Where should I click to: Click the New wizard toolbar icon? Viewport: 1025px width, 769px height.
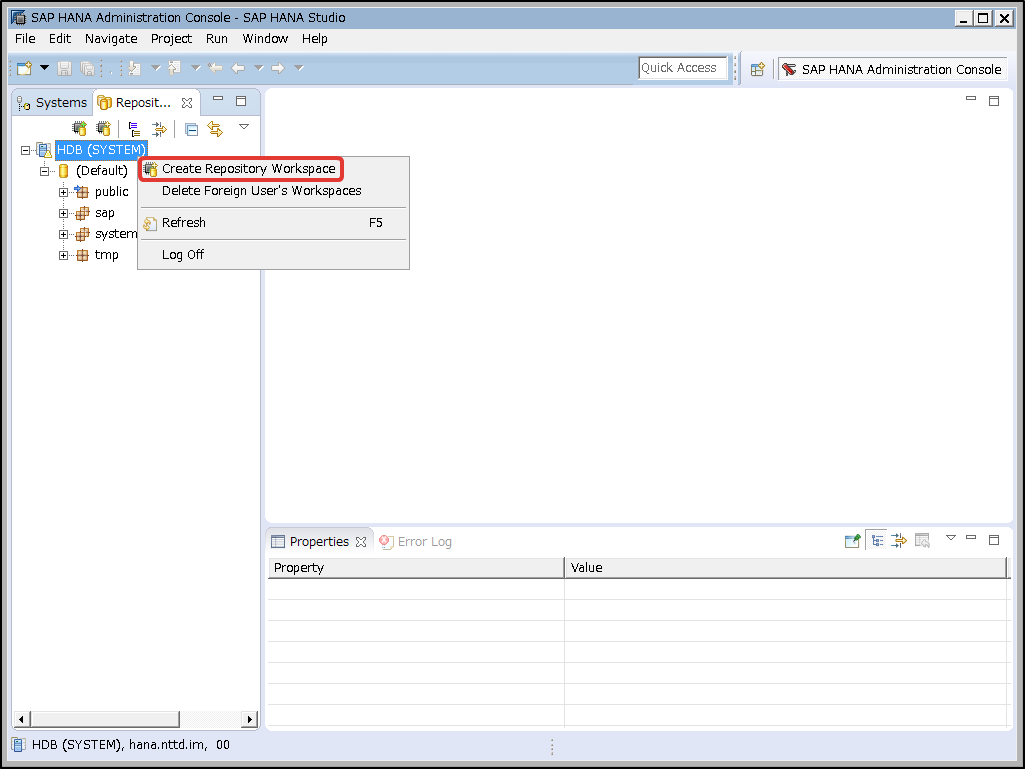[25, 68]
